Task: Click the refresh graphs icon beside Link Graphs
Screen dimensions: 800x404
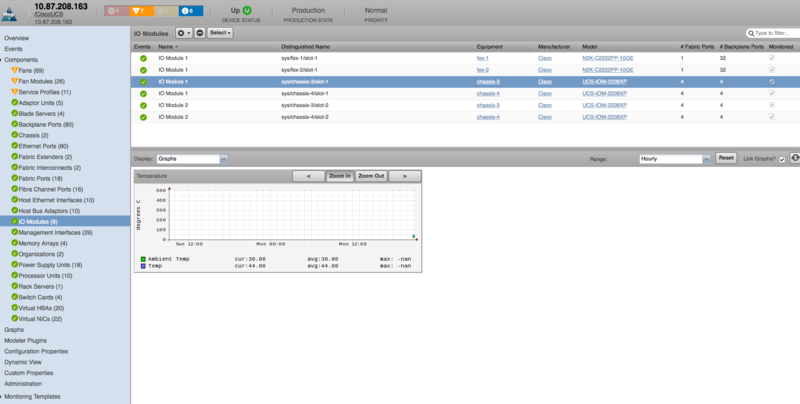Action: tap(795, 158)
